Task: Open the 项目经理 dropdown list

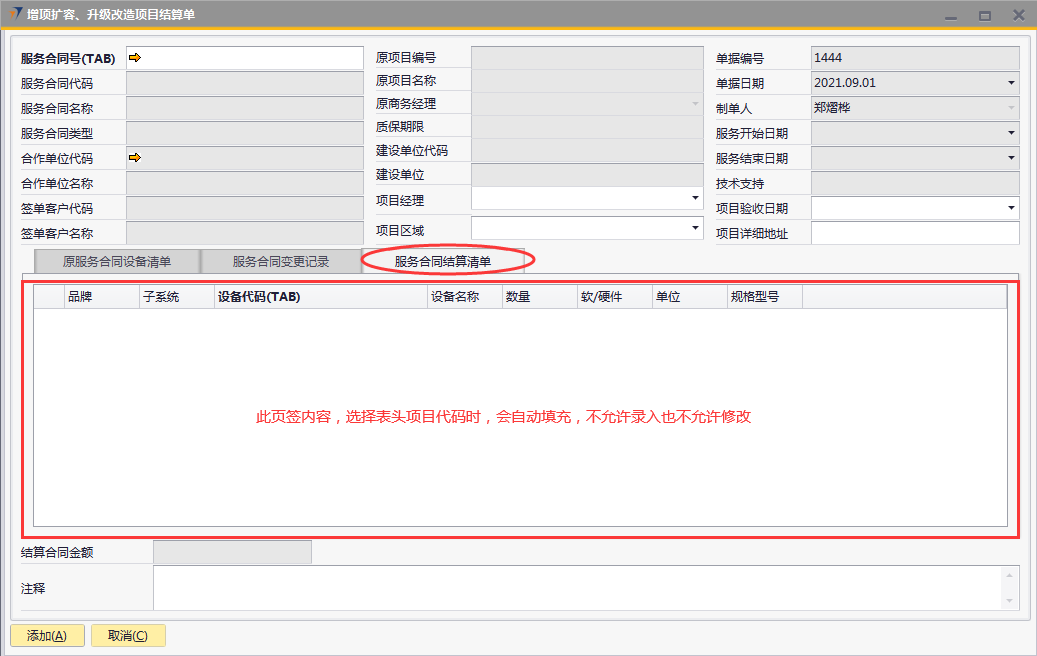Action: [x=695, y=199]
